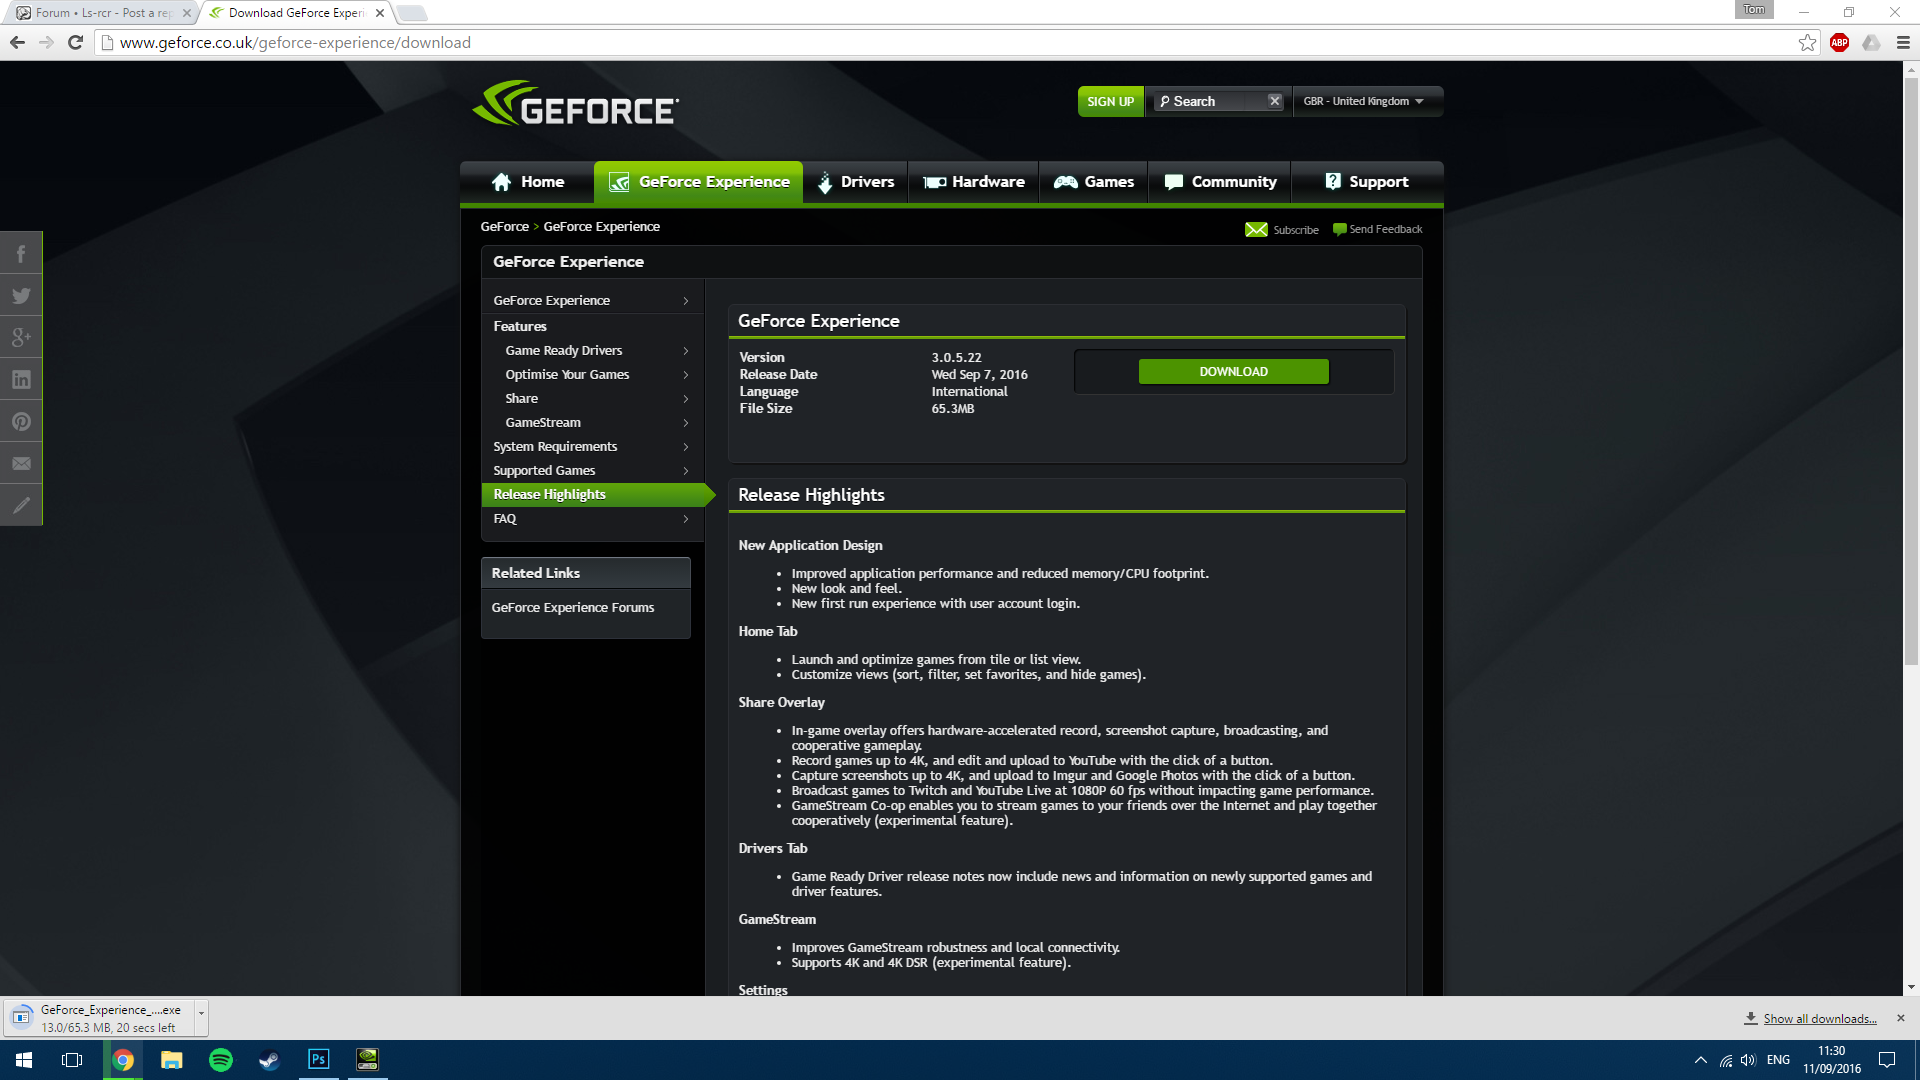
Task: Open the Drivers navigation tab
Action: (x=856, y=182)
